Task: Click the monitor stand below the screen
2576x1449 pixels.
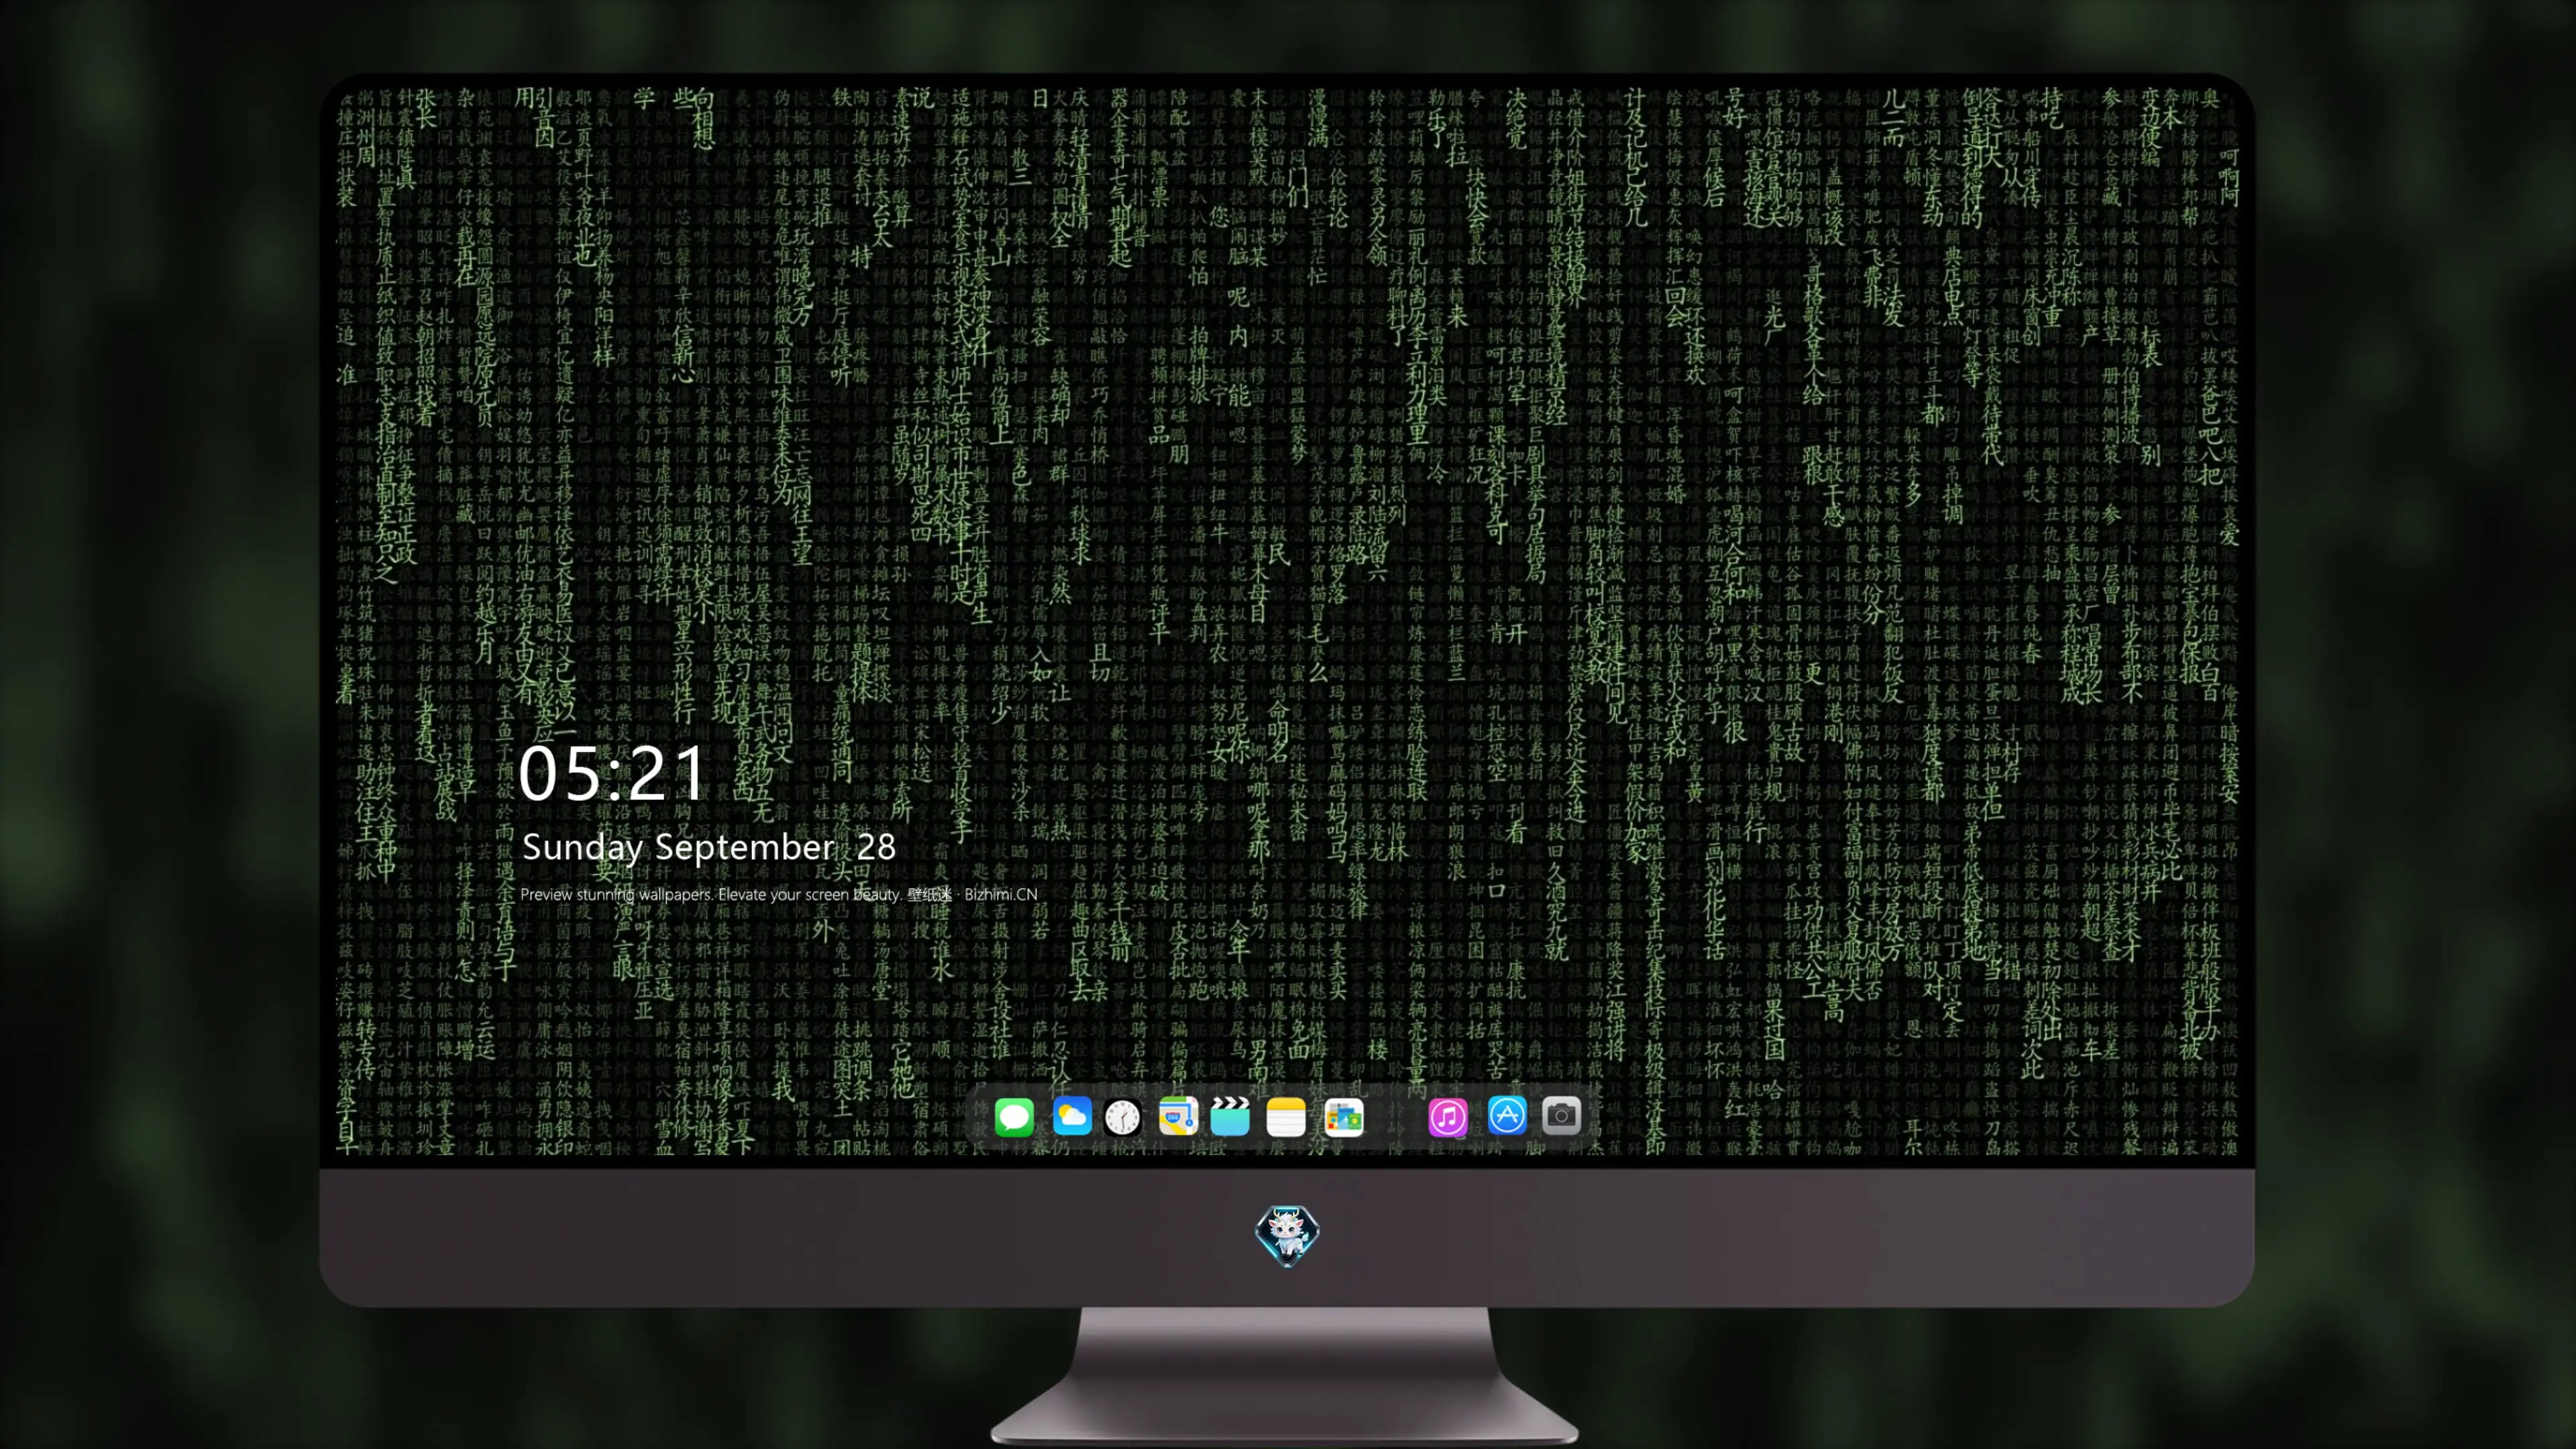Action: click(1285, 1375)
